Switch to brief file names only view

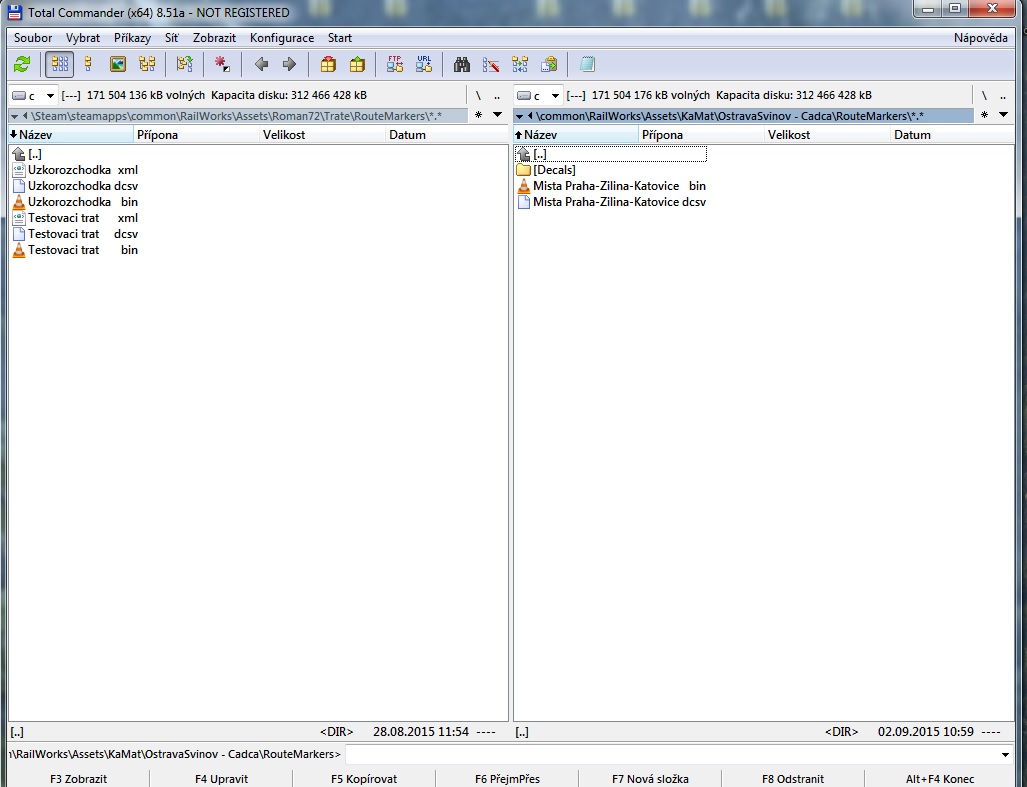[60, 64]
